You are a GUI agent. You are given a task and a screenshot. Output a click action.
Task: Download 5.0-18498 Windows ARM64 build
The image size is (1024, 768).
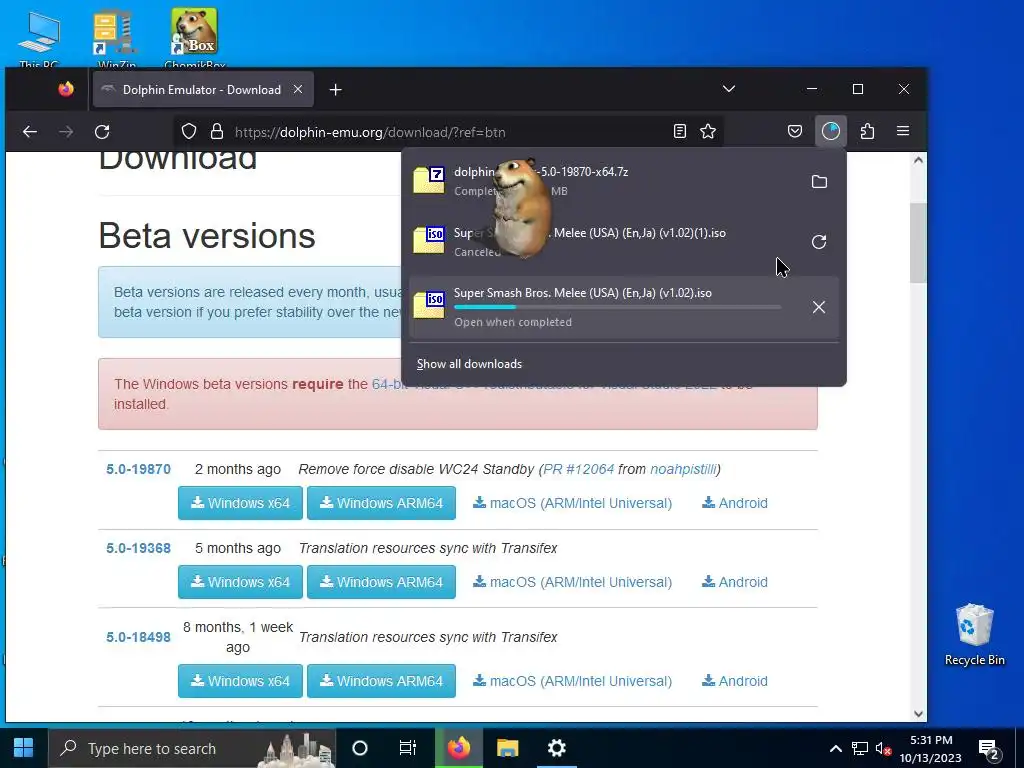tap(381, 681)
